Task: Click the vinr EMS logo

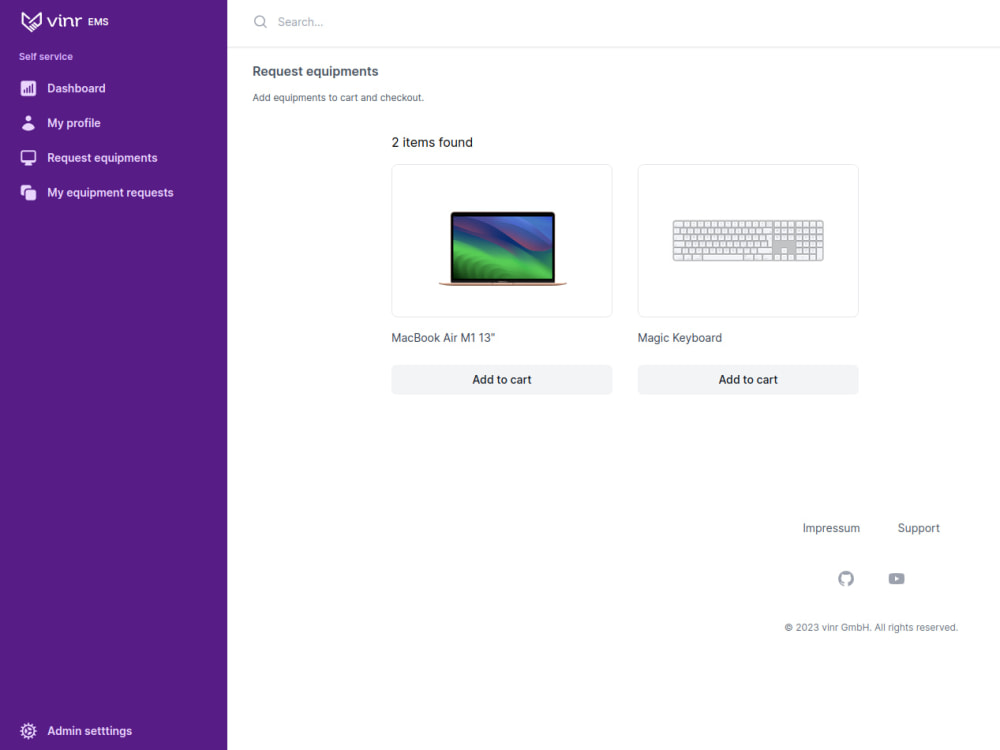Action: click(64, 21)
